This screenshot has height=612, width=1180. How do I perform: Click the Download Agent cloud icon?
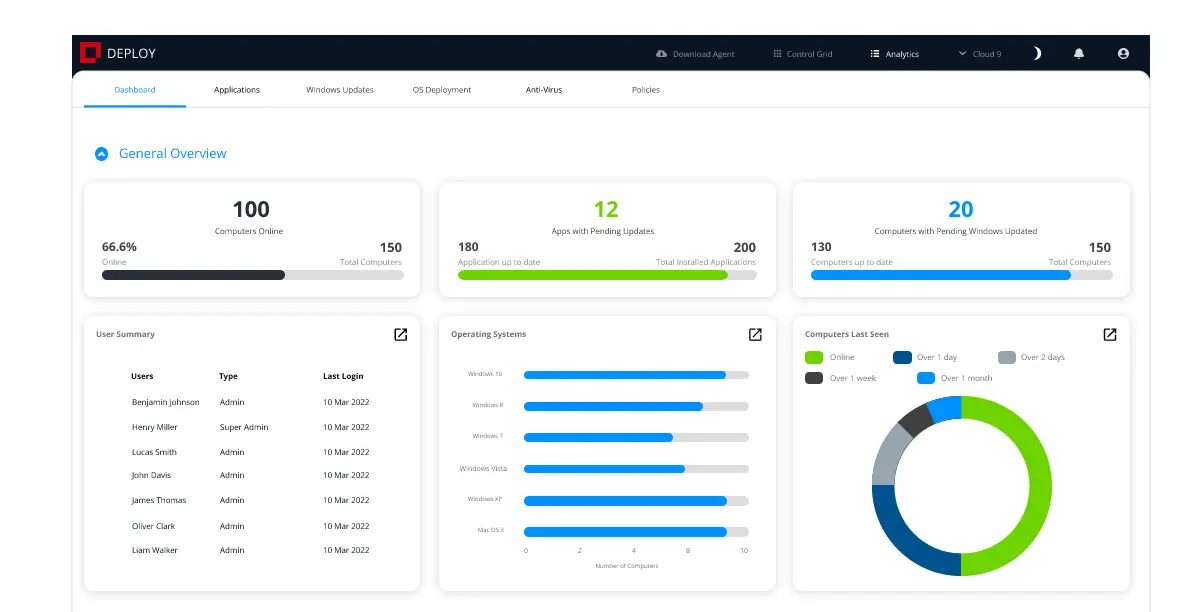tap(661, 54)
